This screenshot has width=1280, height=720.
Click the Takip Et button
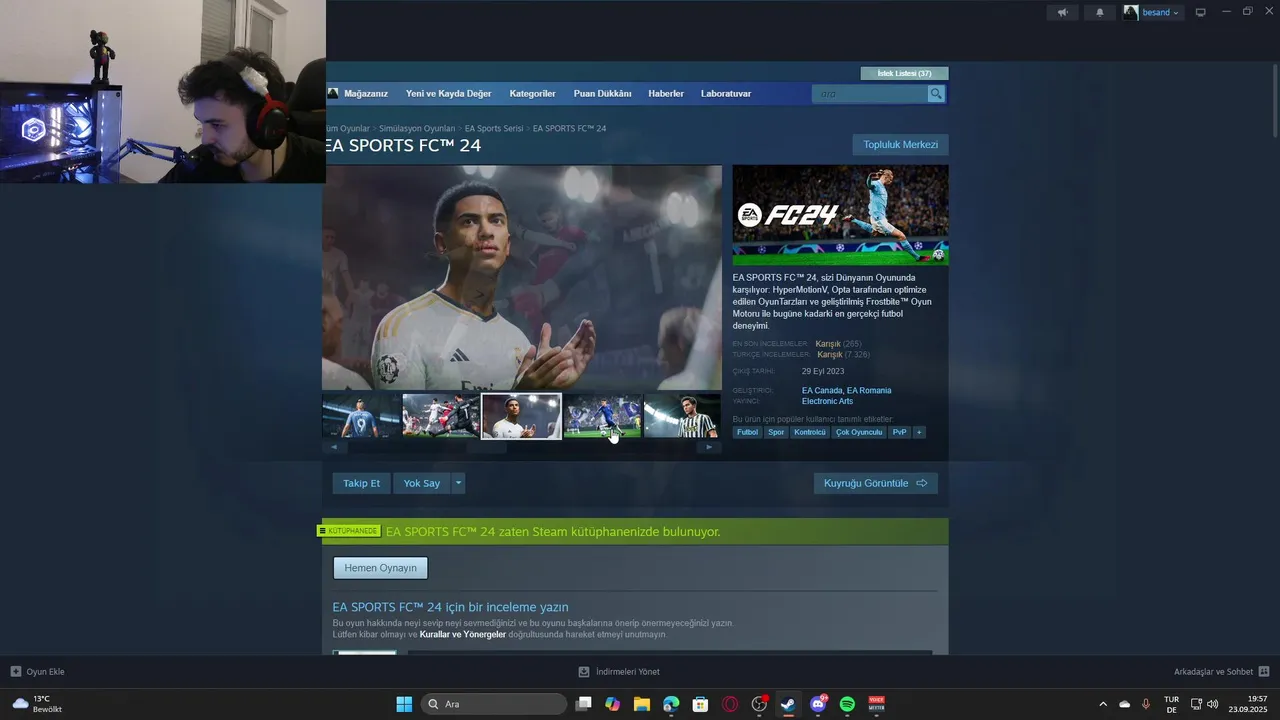click(x=362, y=483)
